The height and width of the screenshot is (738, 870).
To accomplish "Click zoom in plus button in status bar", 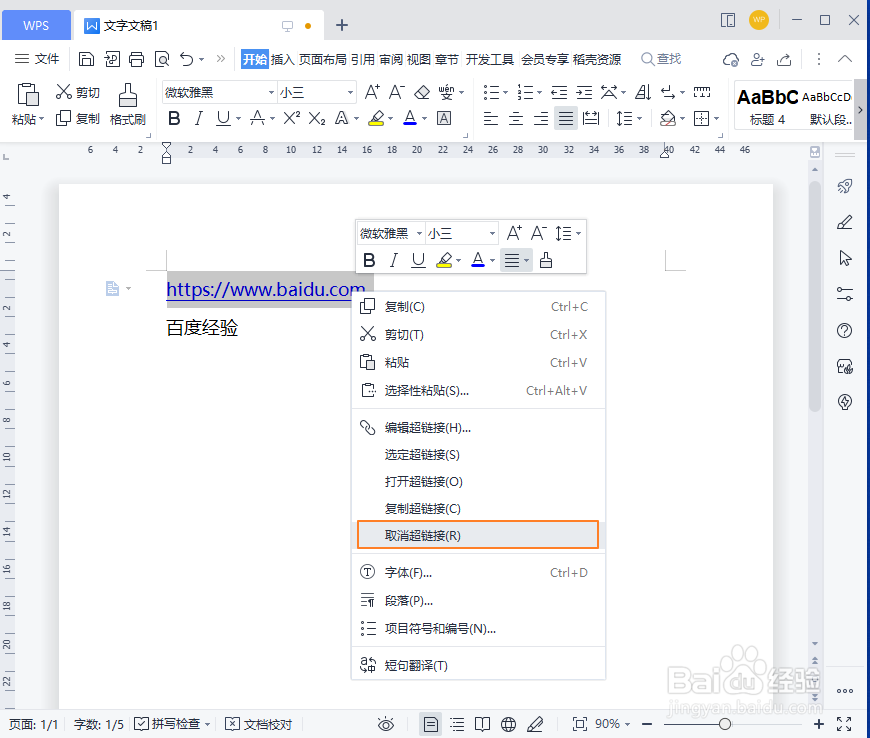I will click(818, 724).
